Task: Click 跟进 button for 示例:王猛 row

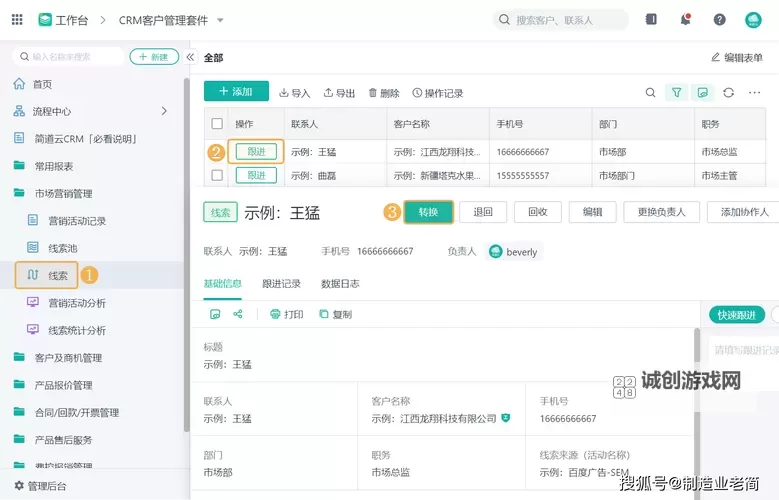Action: pos(256,152)
